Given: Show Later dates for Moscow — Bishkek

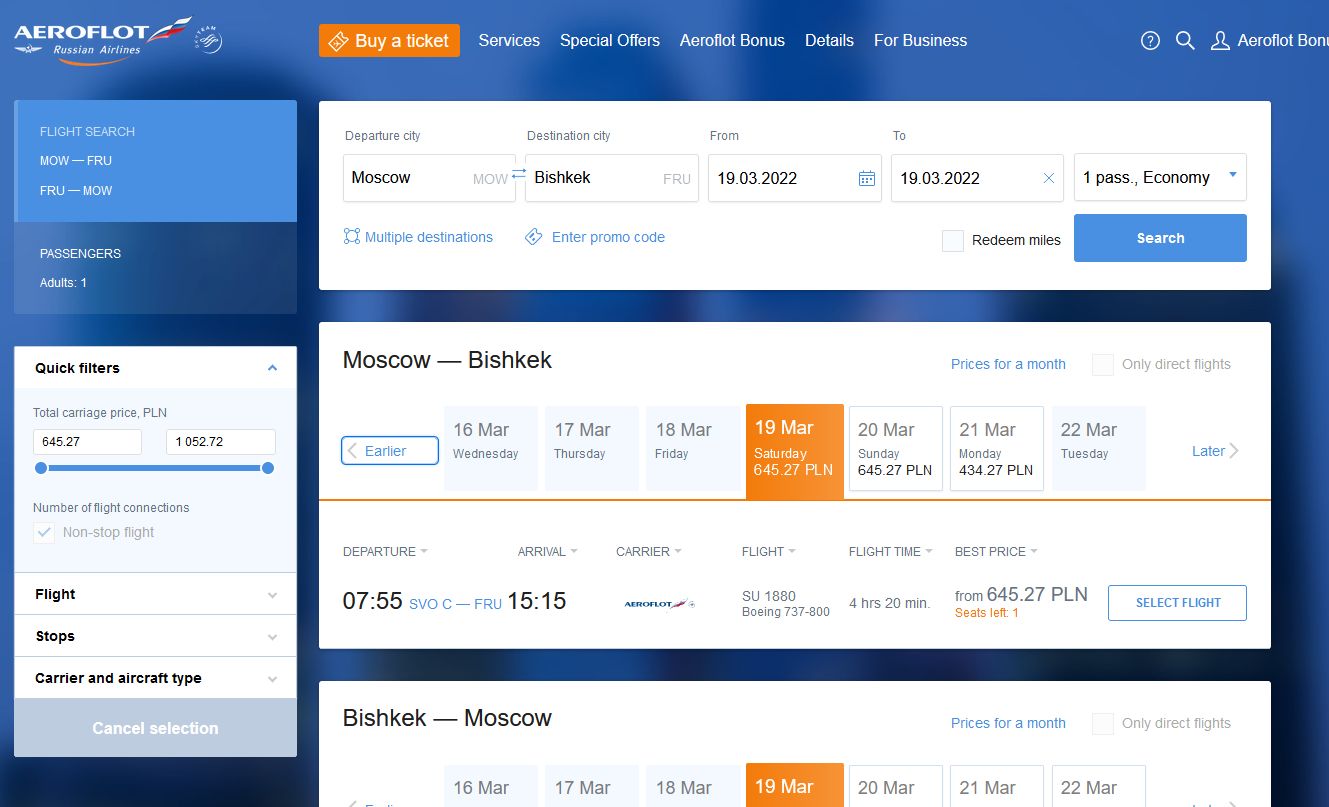Looking at the screenshot, I should pos(1215,451).
